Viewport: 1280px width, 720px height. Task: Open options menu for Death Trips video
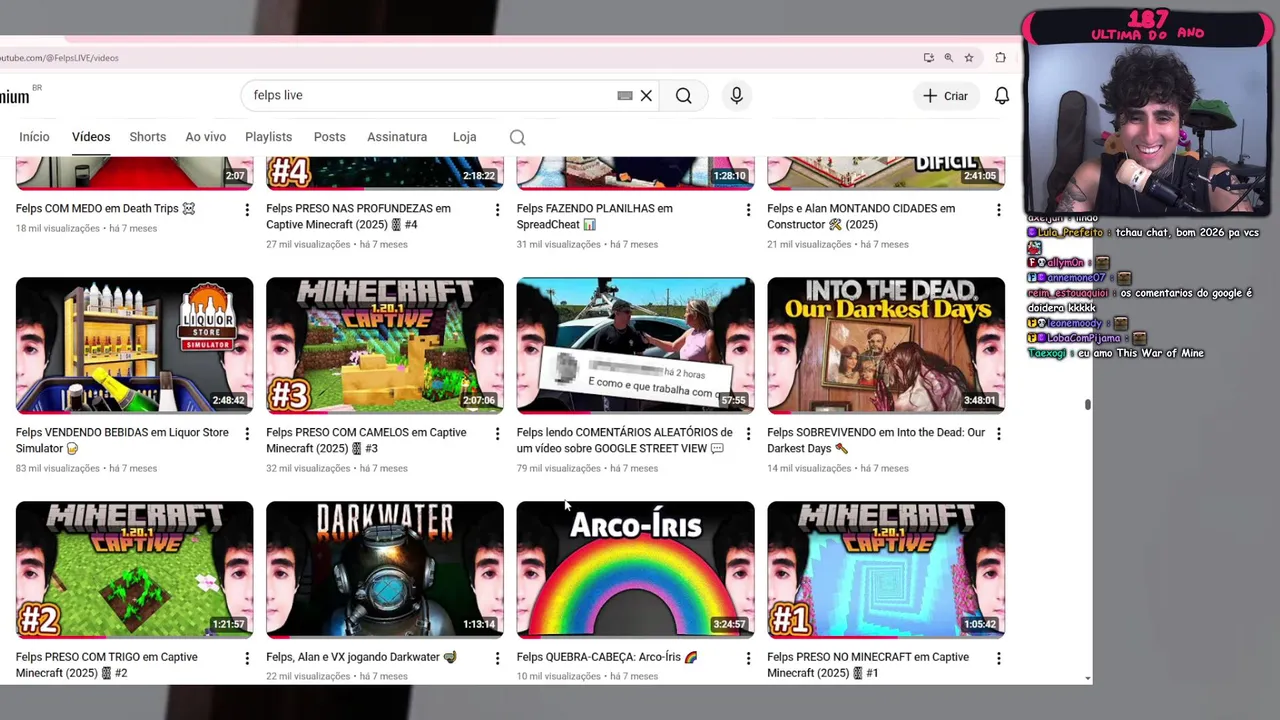(x=247, y=210)
